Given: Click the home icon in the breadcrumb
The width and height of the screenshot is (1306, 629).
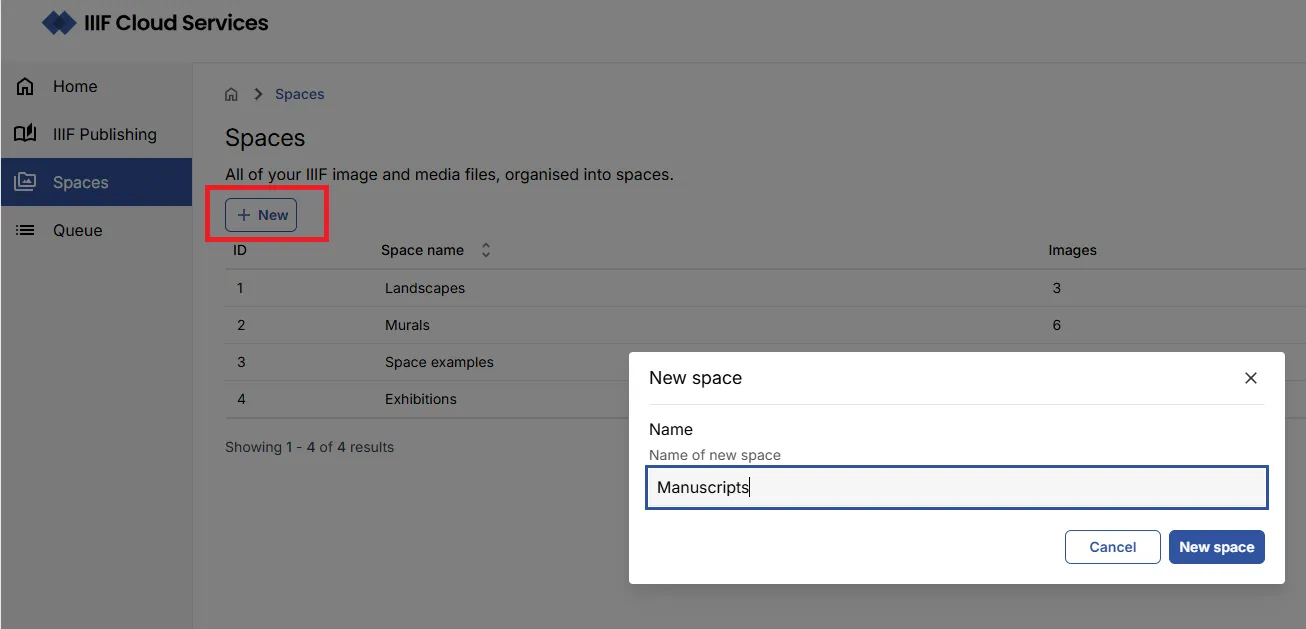Looking at the screenshot, I should click(231, 93).
